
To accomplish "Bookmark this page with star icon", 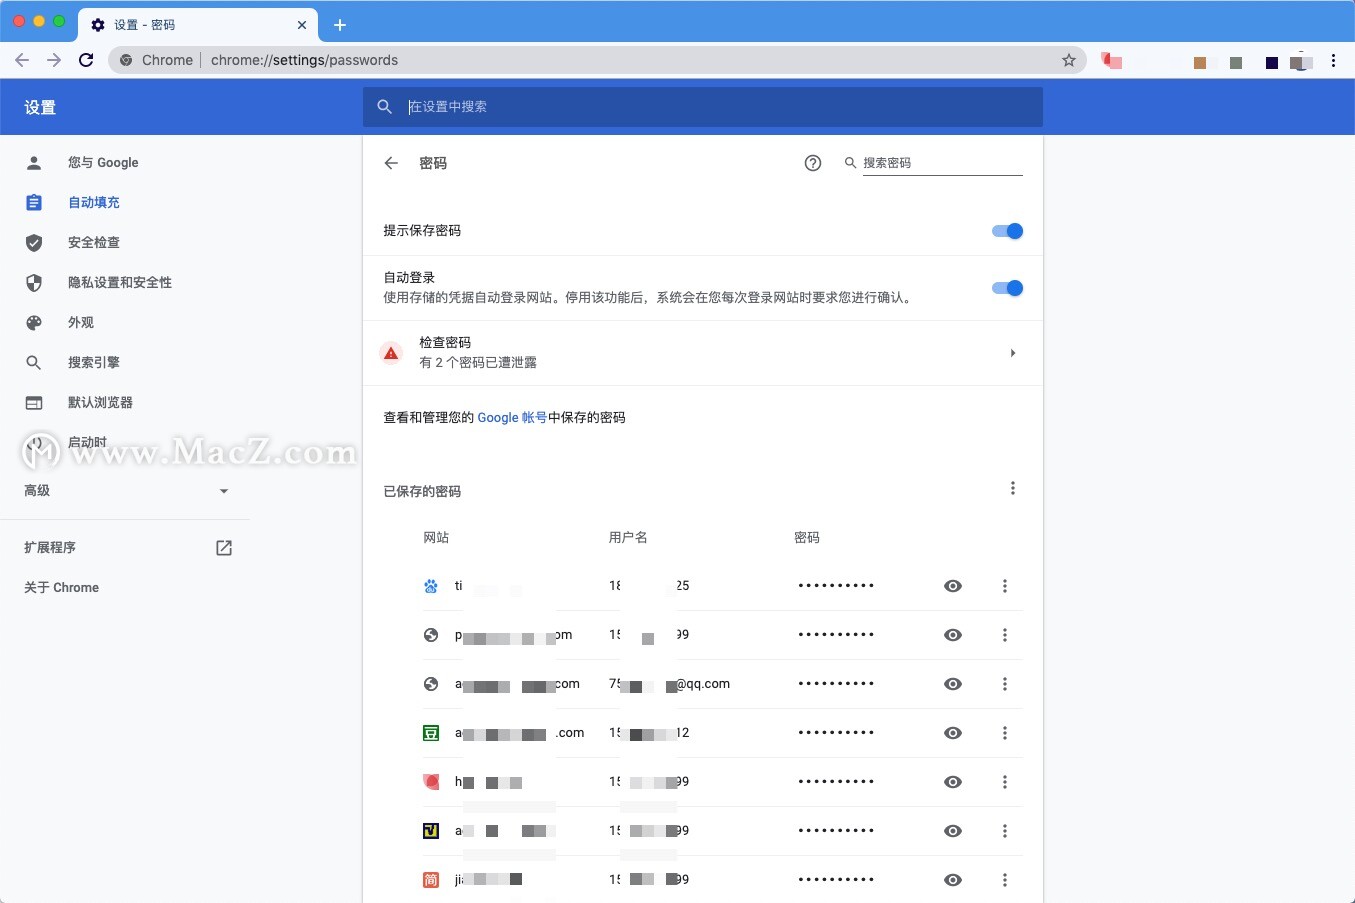I will [x=1069, y=60].
